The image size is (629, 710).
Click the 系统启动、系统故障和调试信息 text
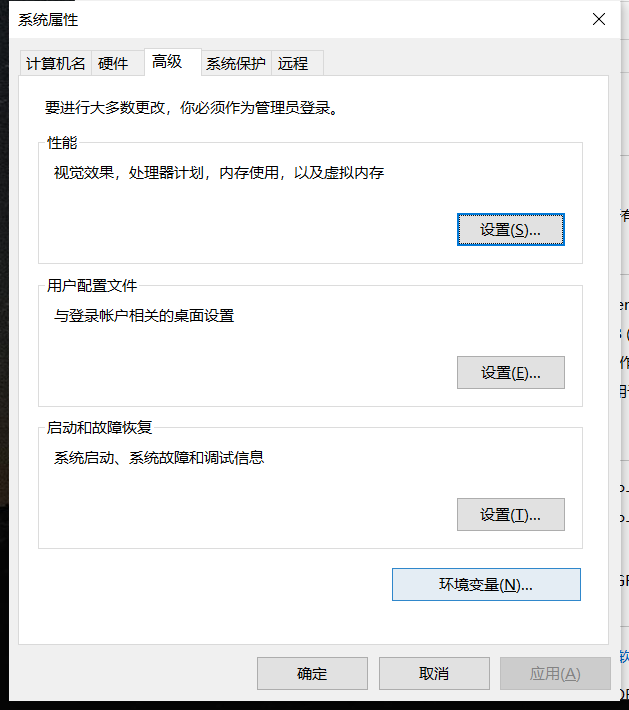coord(158,457)
